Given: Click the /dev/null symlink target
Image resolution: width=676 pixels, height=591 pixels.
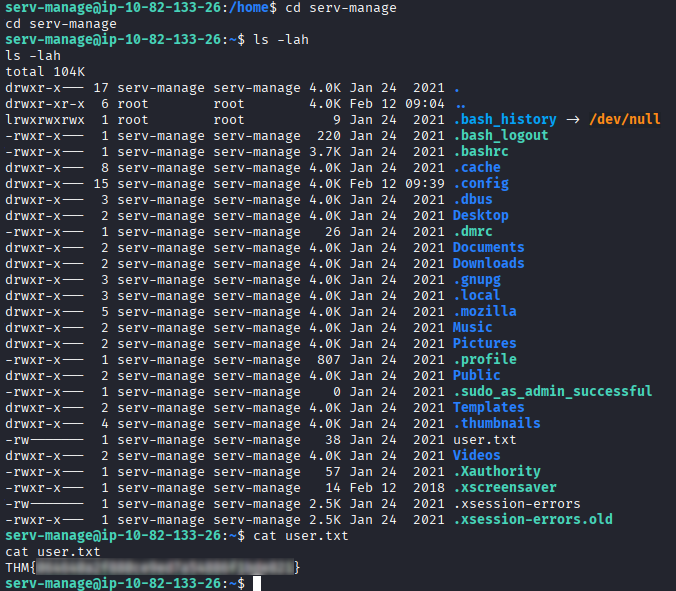Looking at the screenshot, I should (624, 119).
